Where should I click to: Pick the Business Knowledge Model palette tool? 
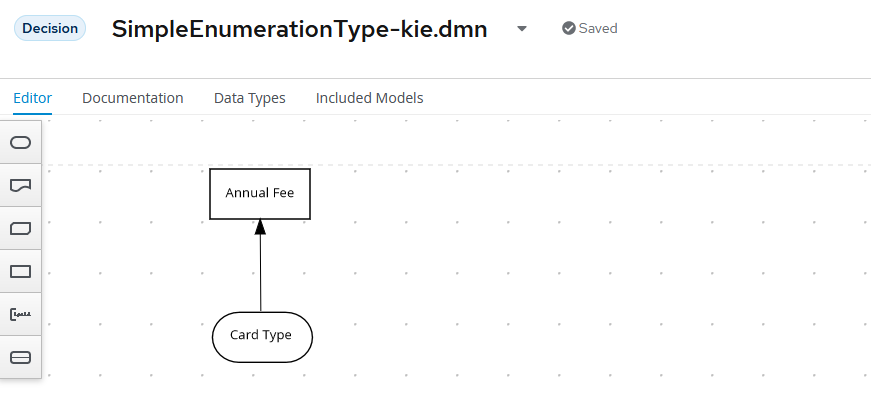[20, 229]
